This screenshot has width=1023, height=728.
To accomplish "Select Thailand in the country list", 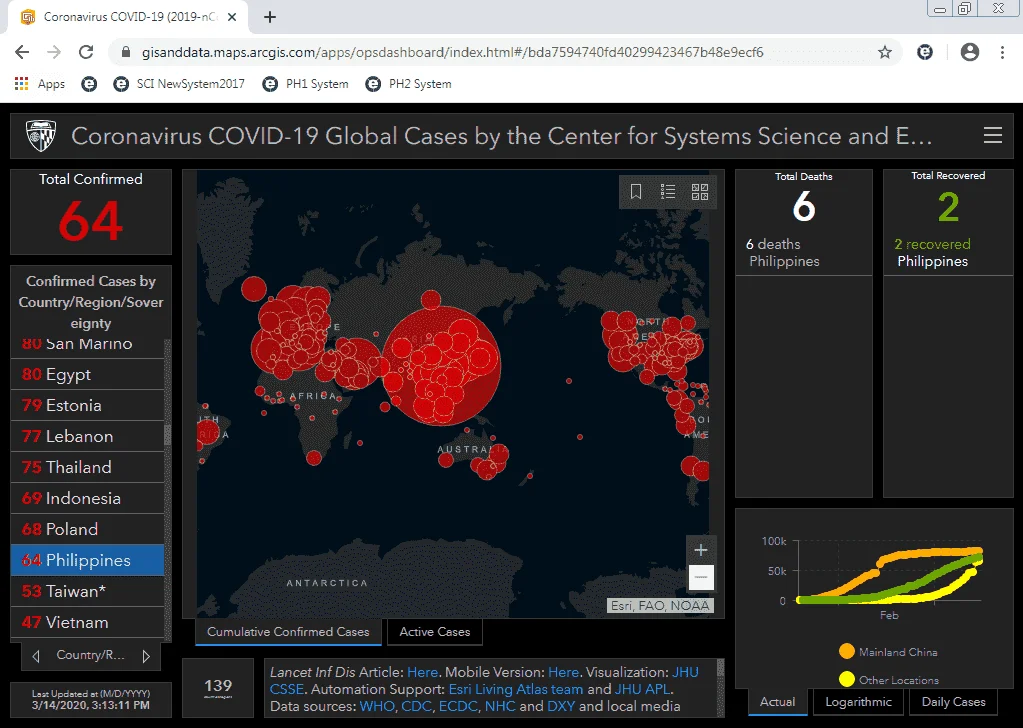I will 87,467.
